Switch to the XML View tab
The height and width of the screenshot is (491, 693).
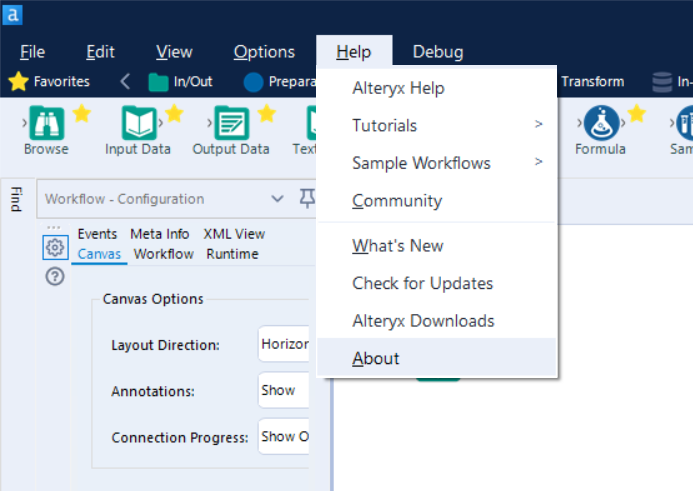[x=234, y=234]
